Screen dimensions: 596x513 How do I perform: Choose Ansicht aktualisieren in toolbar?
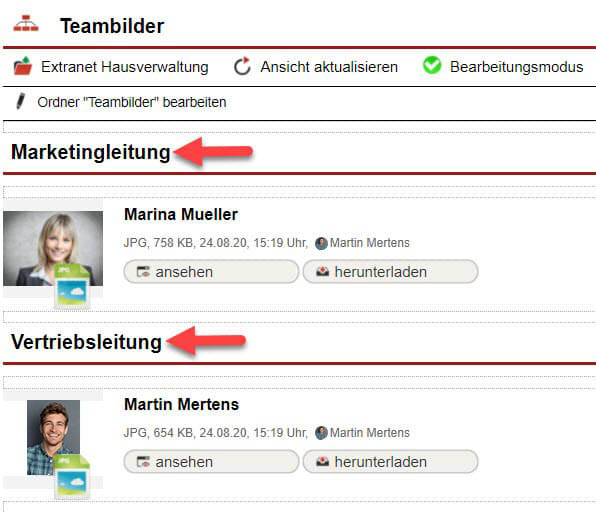329,67
